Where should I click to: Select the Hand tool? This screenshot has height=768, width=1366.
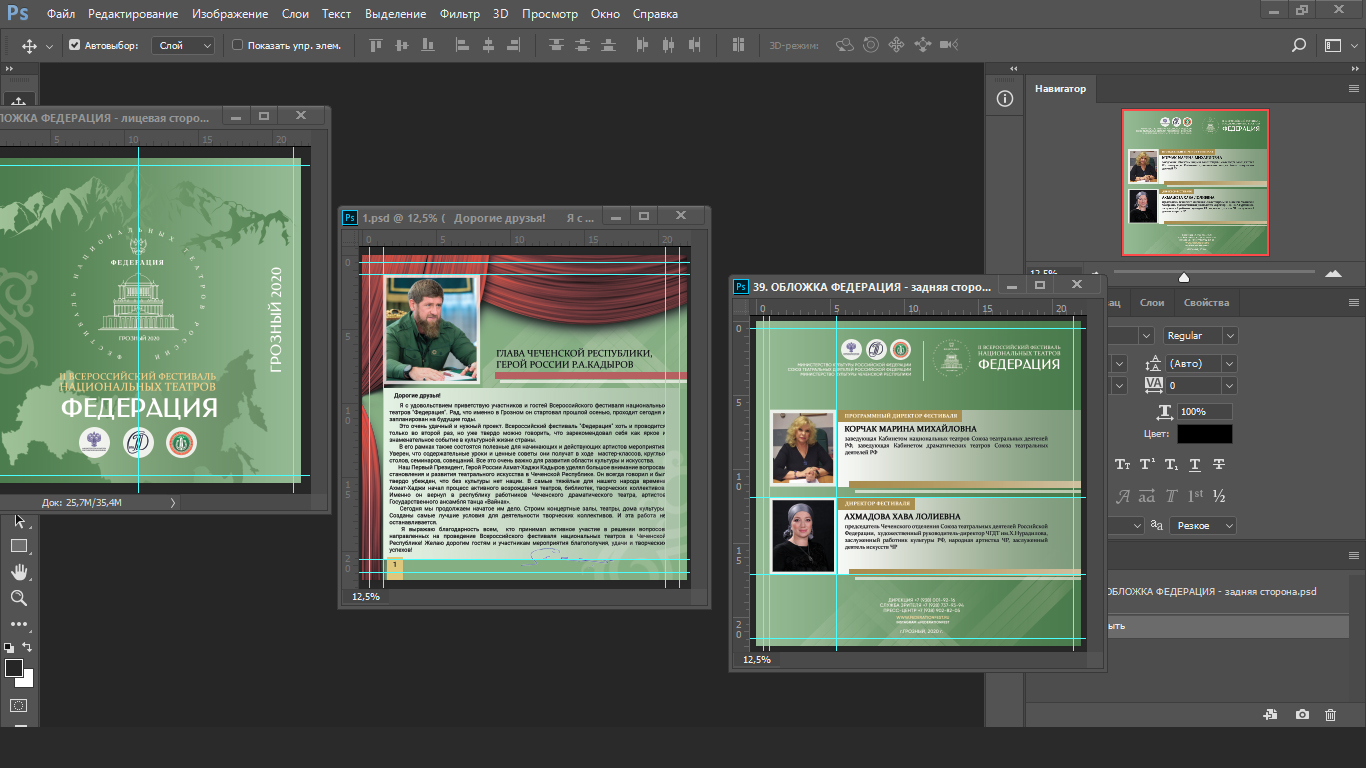point(18,572)
